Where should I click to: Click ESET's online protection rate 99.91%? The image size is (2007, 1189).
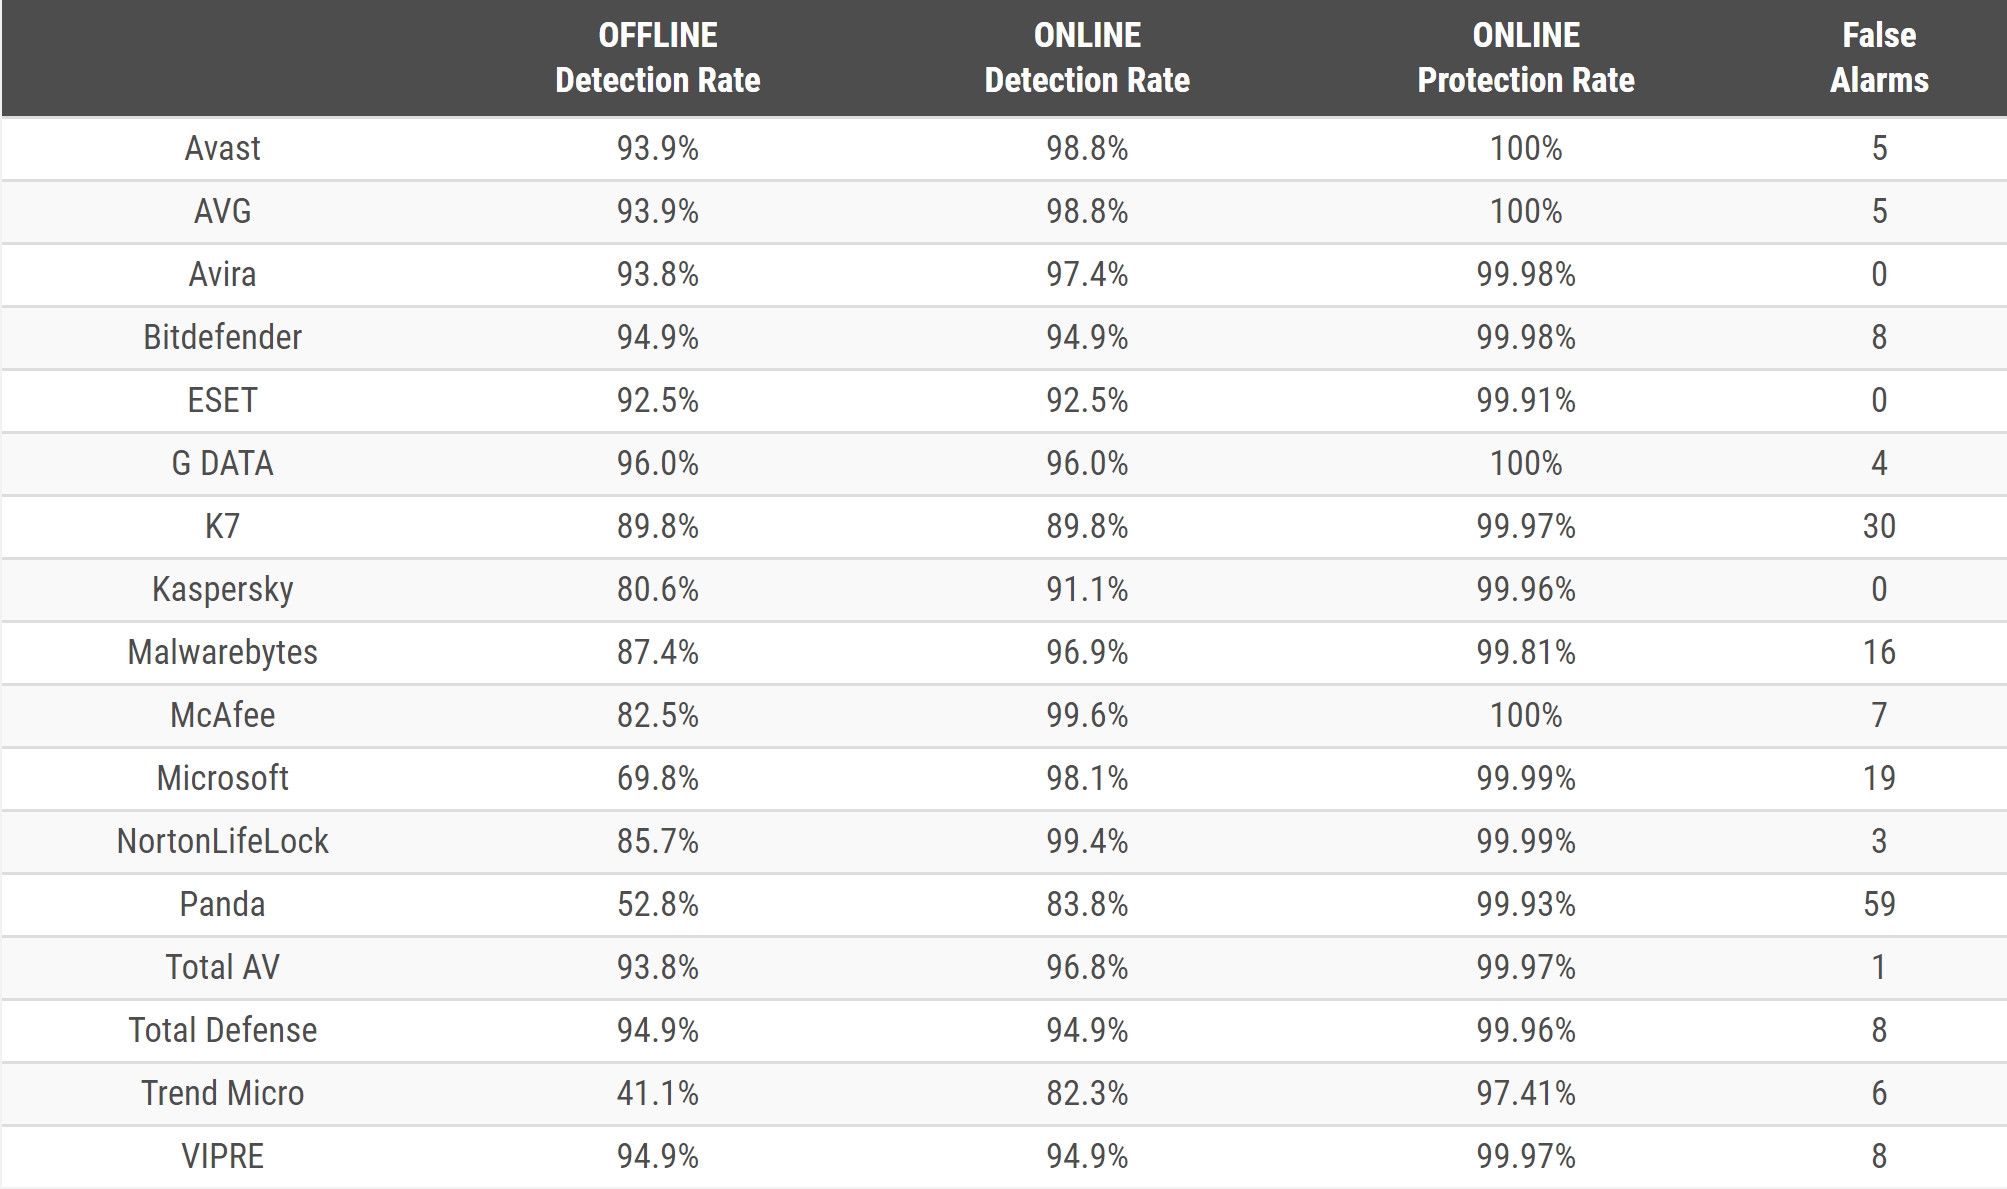point(1525,401)
